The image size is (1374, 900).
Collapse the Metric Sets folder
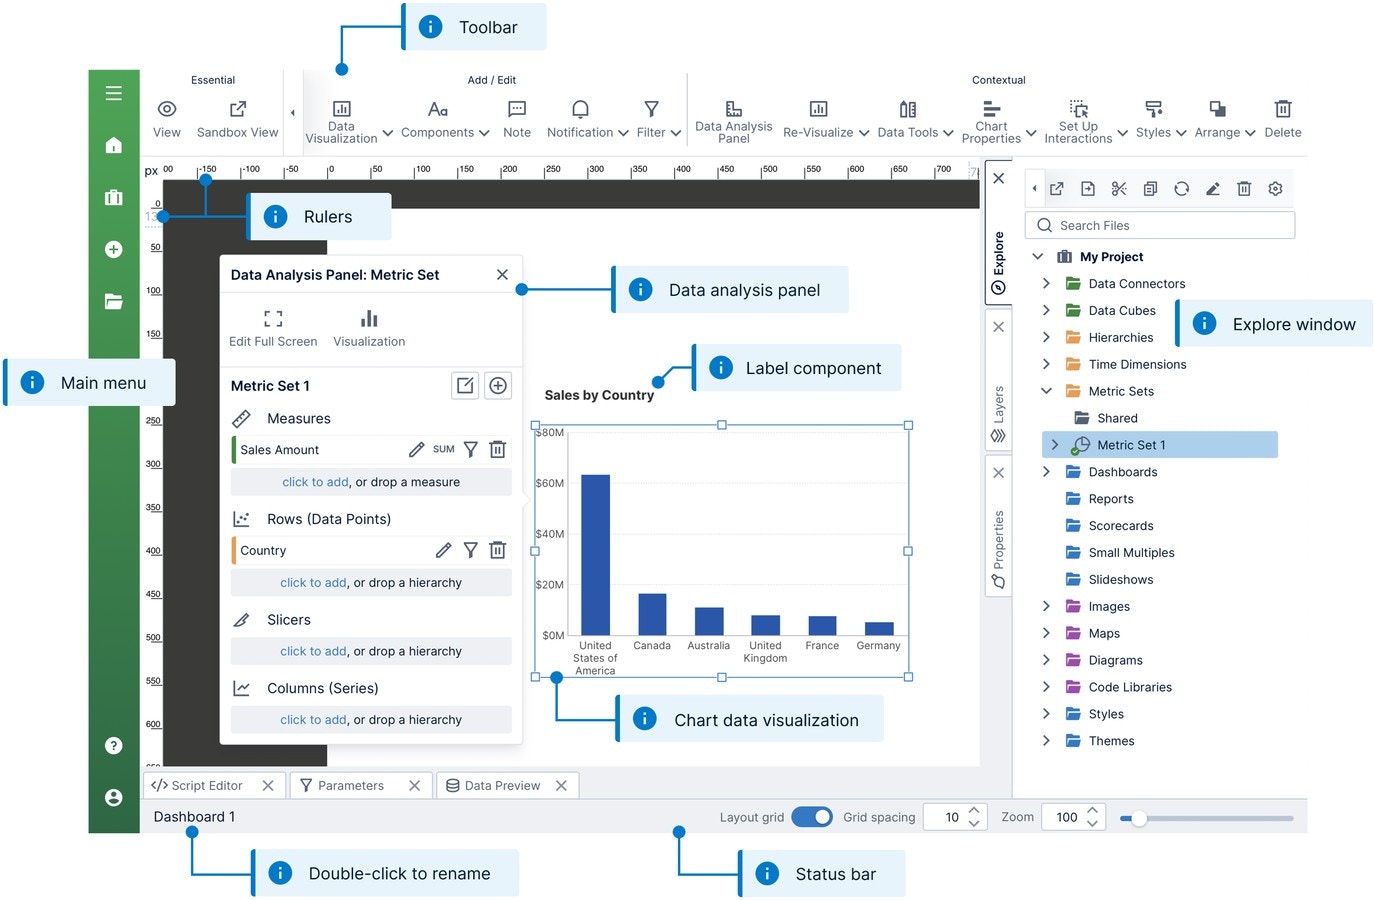[x=1046, y=391]
